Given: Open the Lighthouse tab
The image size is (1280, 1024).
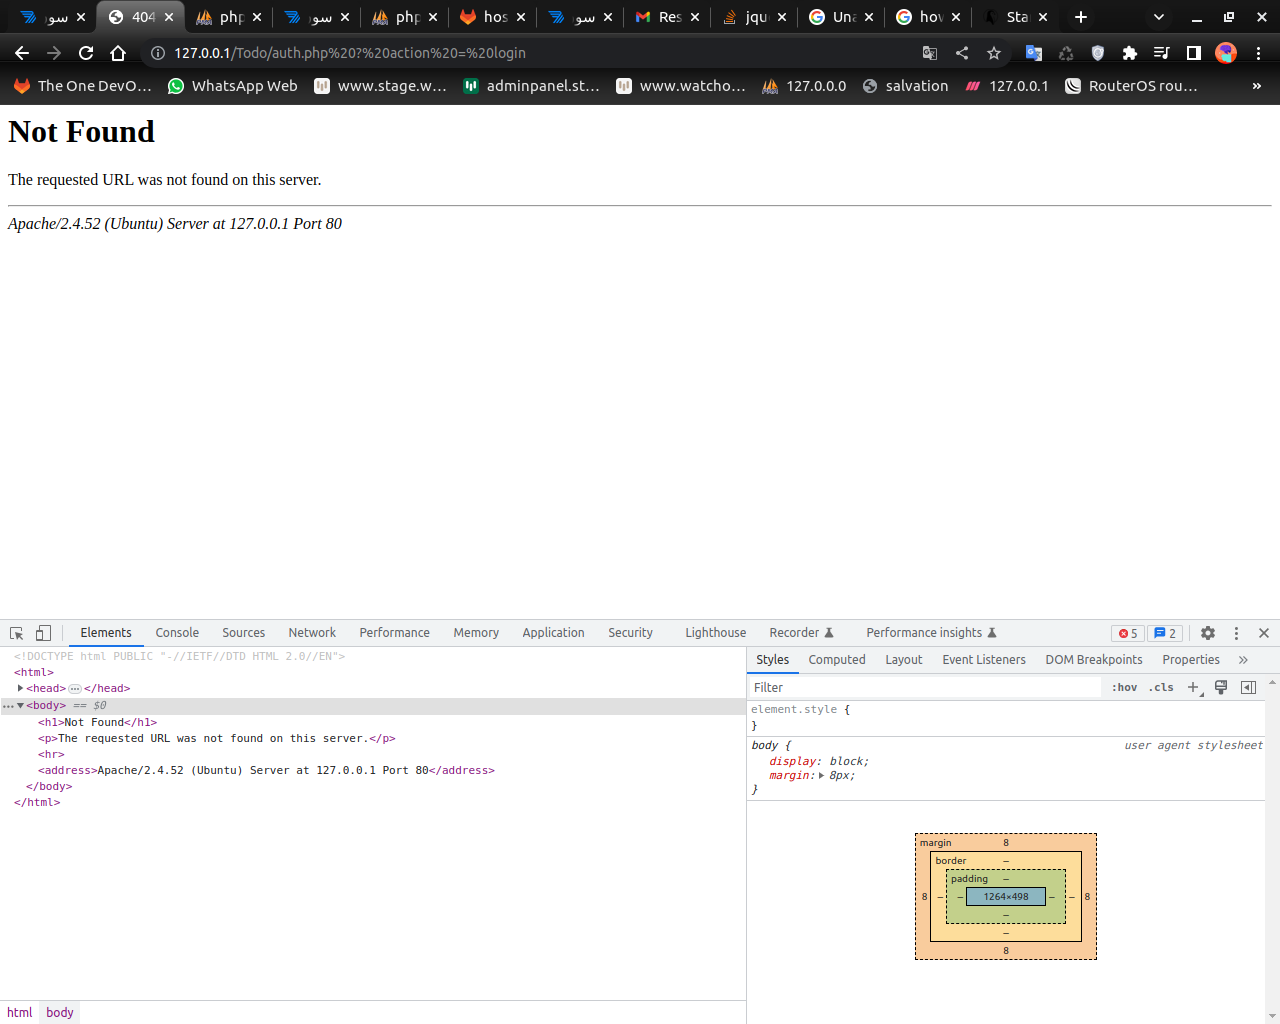Looking at the screenshot, I should pyautogui.click(x=715, y=633).
